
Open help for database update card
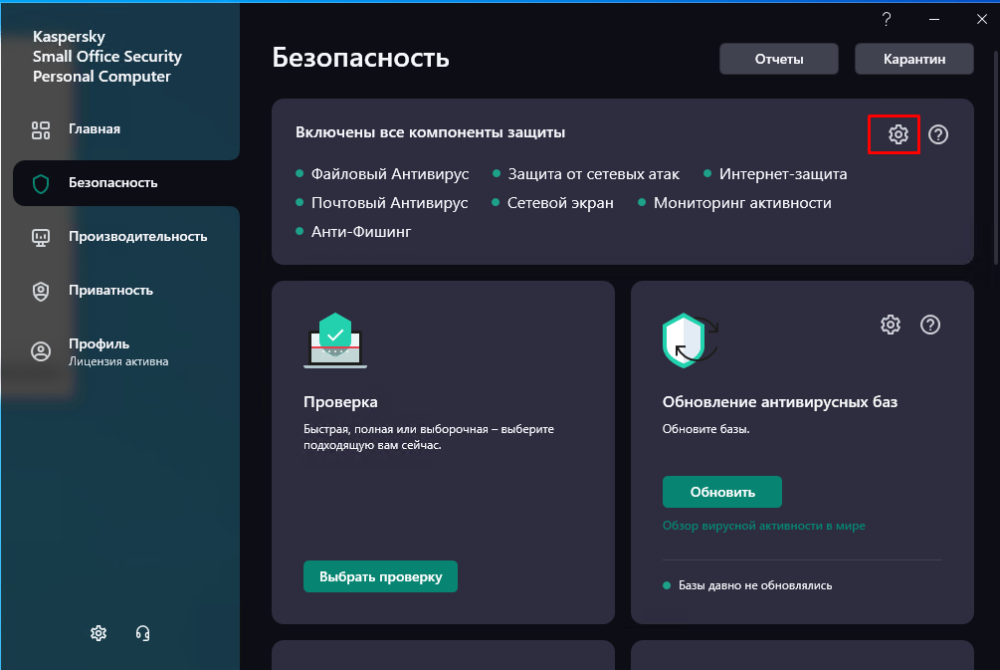click(930, 324)
